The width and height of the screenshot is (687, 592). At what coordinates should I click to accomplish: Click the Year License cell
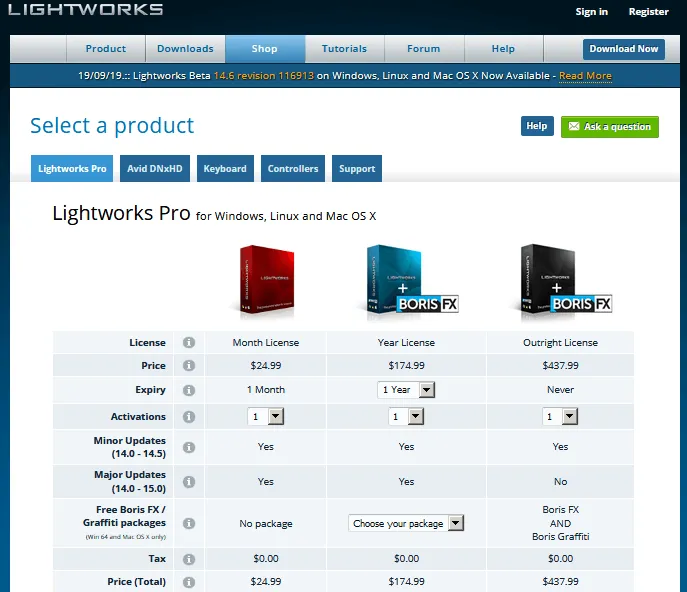[x=406, y=343]
